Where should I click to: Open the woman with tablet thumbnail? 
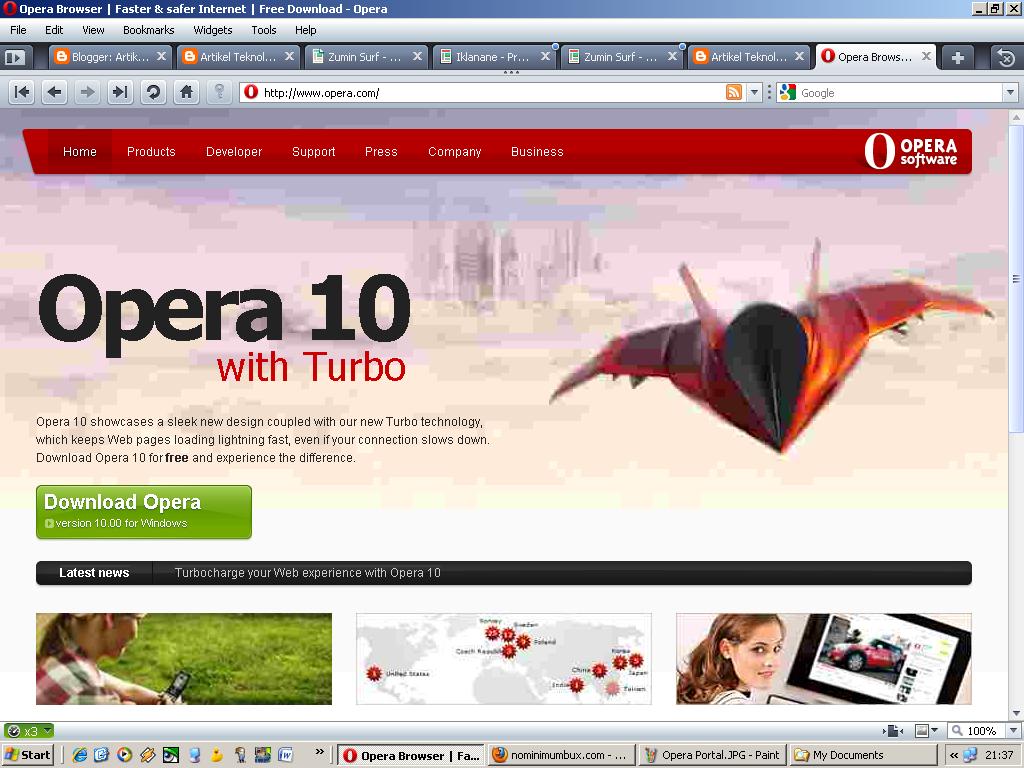824,659
